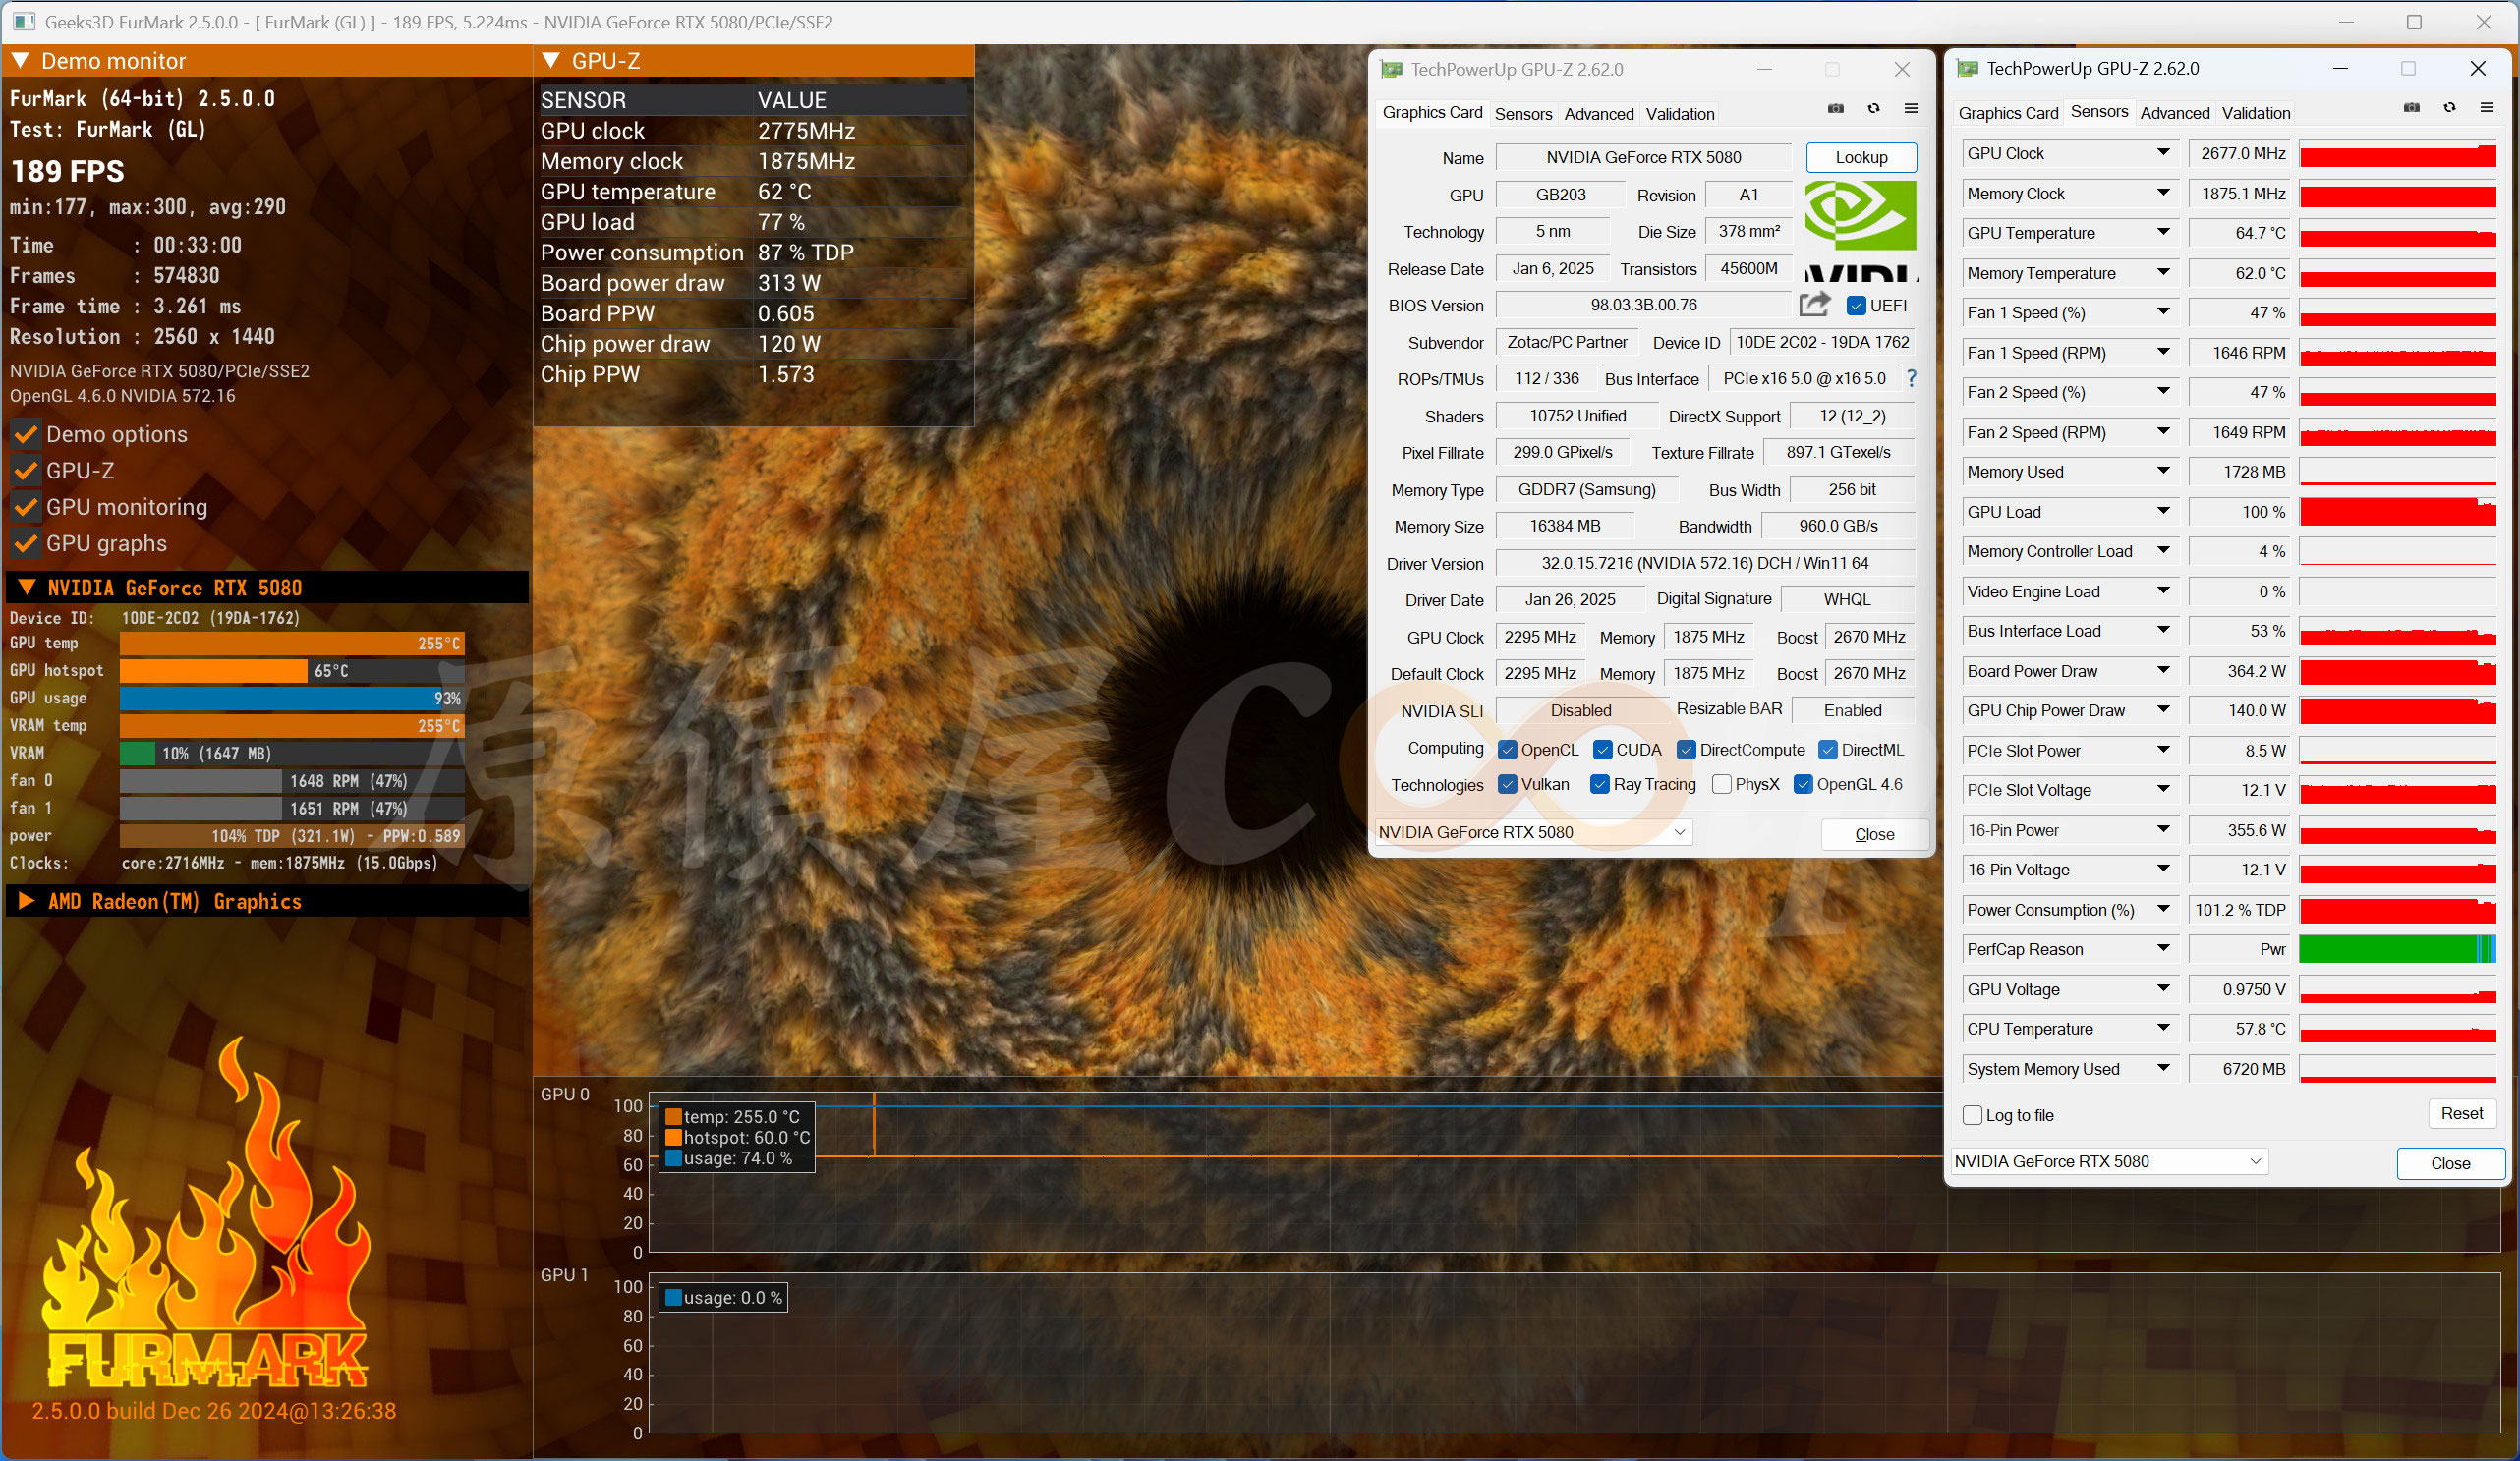This screenshot has width=2520, height=1461.
Task: Refresh icon in GPU-Z Graphics Card window
Action: click(x=1874, y=109)
